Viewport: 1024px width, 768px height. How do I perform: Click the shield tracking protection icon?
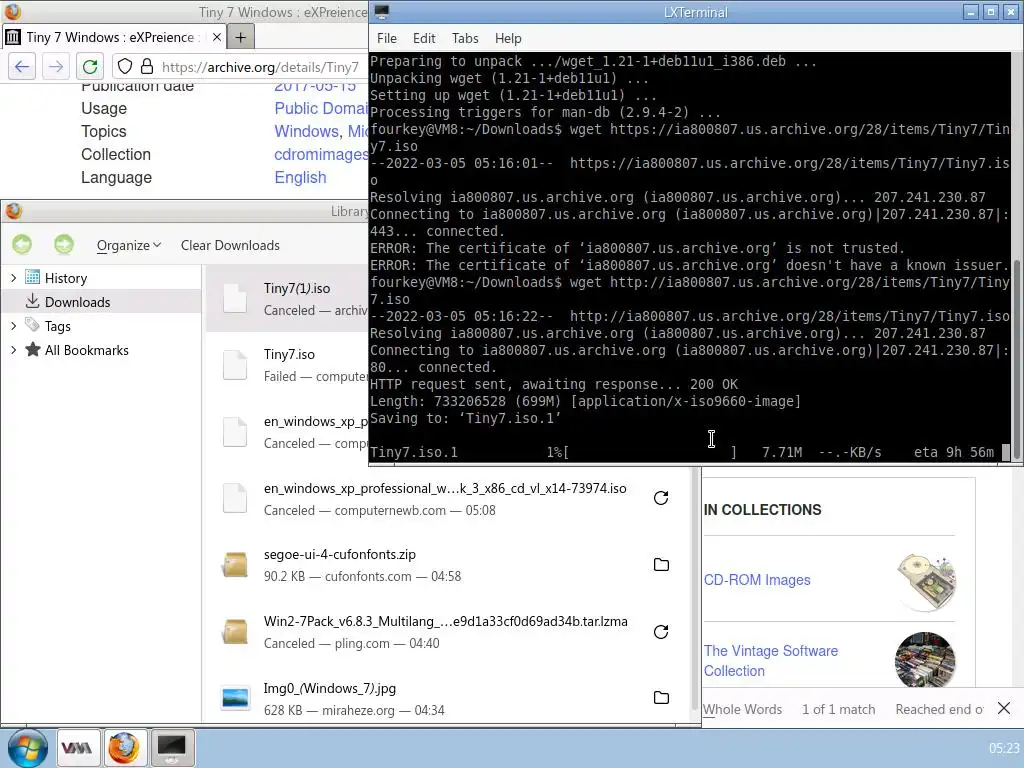pyautogui.click(x=125, y=67)
